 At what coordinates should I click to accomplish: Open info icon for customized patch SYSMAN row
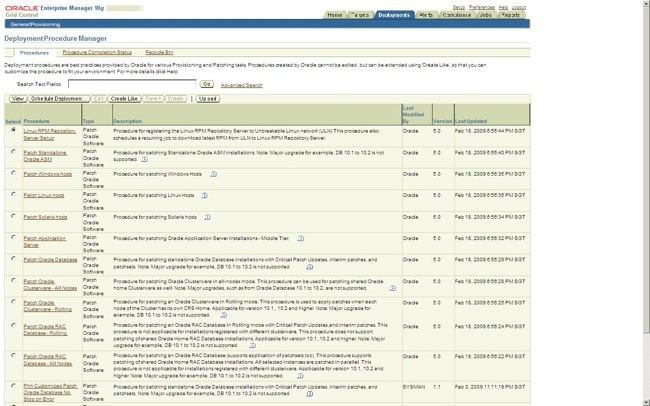pos(309,394)
